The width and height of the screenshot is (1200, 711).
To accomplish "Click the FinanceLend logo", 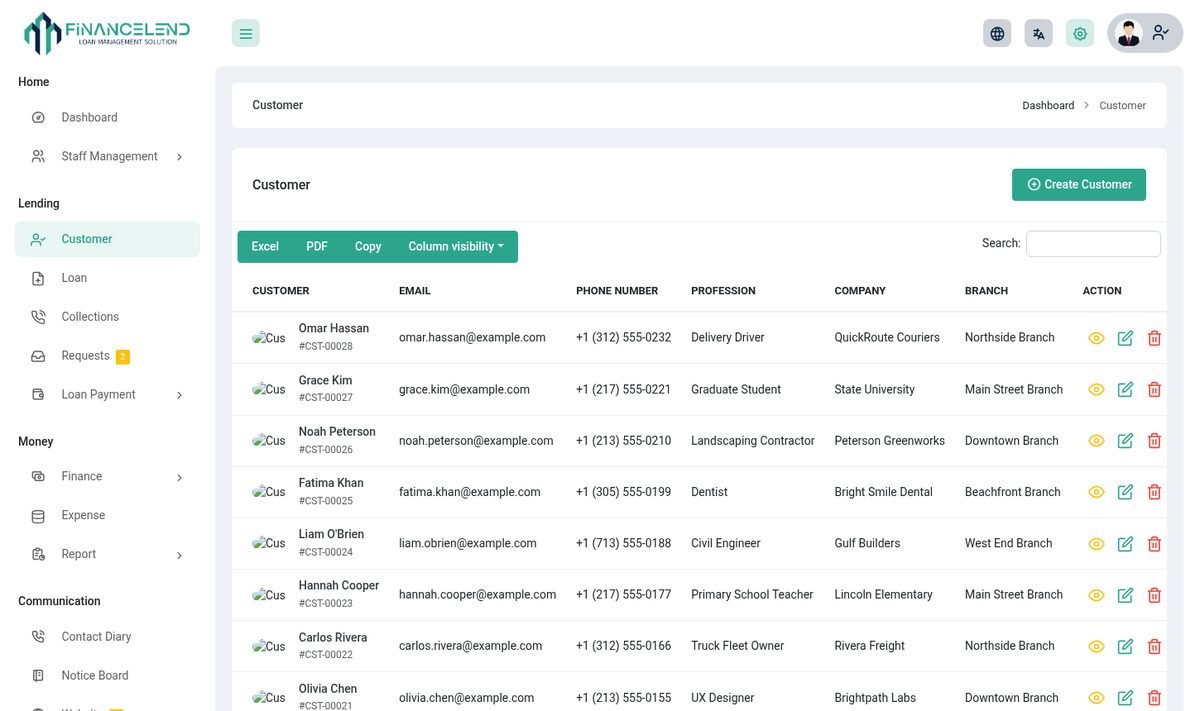I will 107,33.
